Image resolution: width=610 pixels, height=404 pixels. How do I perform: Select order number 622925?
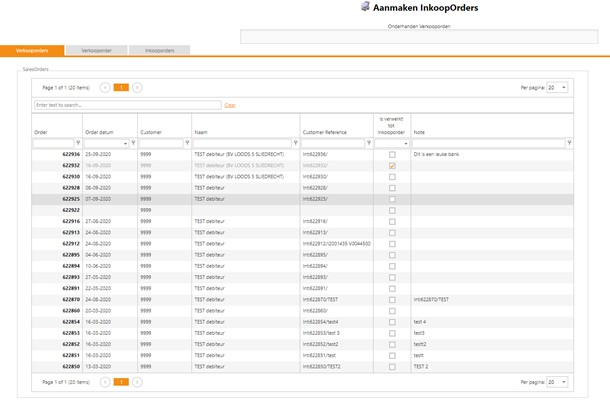71,199
